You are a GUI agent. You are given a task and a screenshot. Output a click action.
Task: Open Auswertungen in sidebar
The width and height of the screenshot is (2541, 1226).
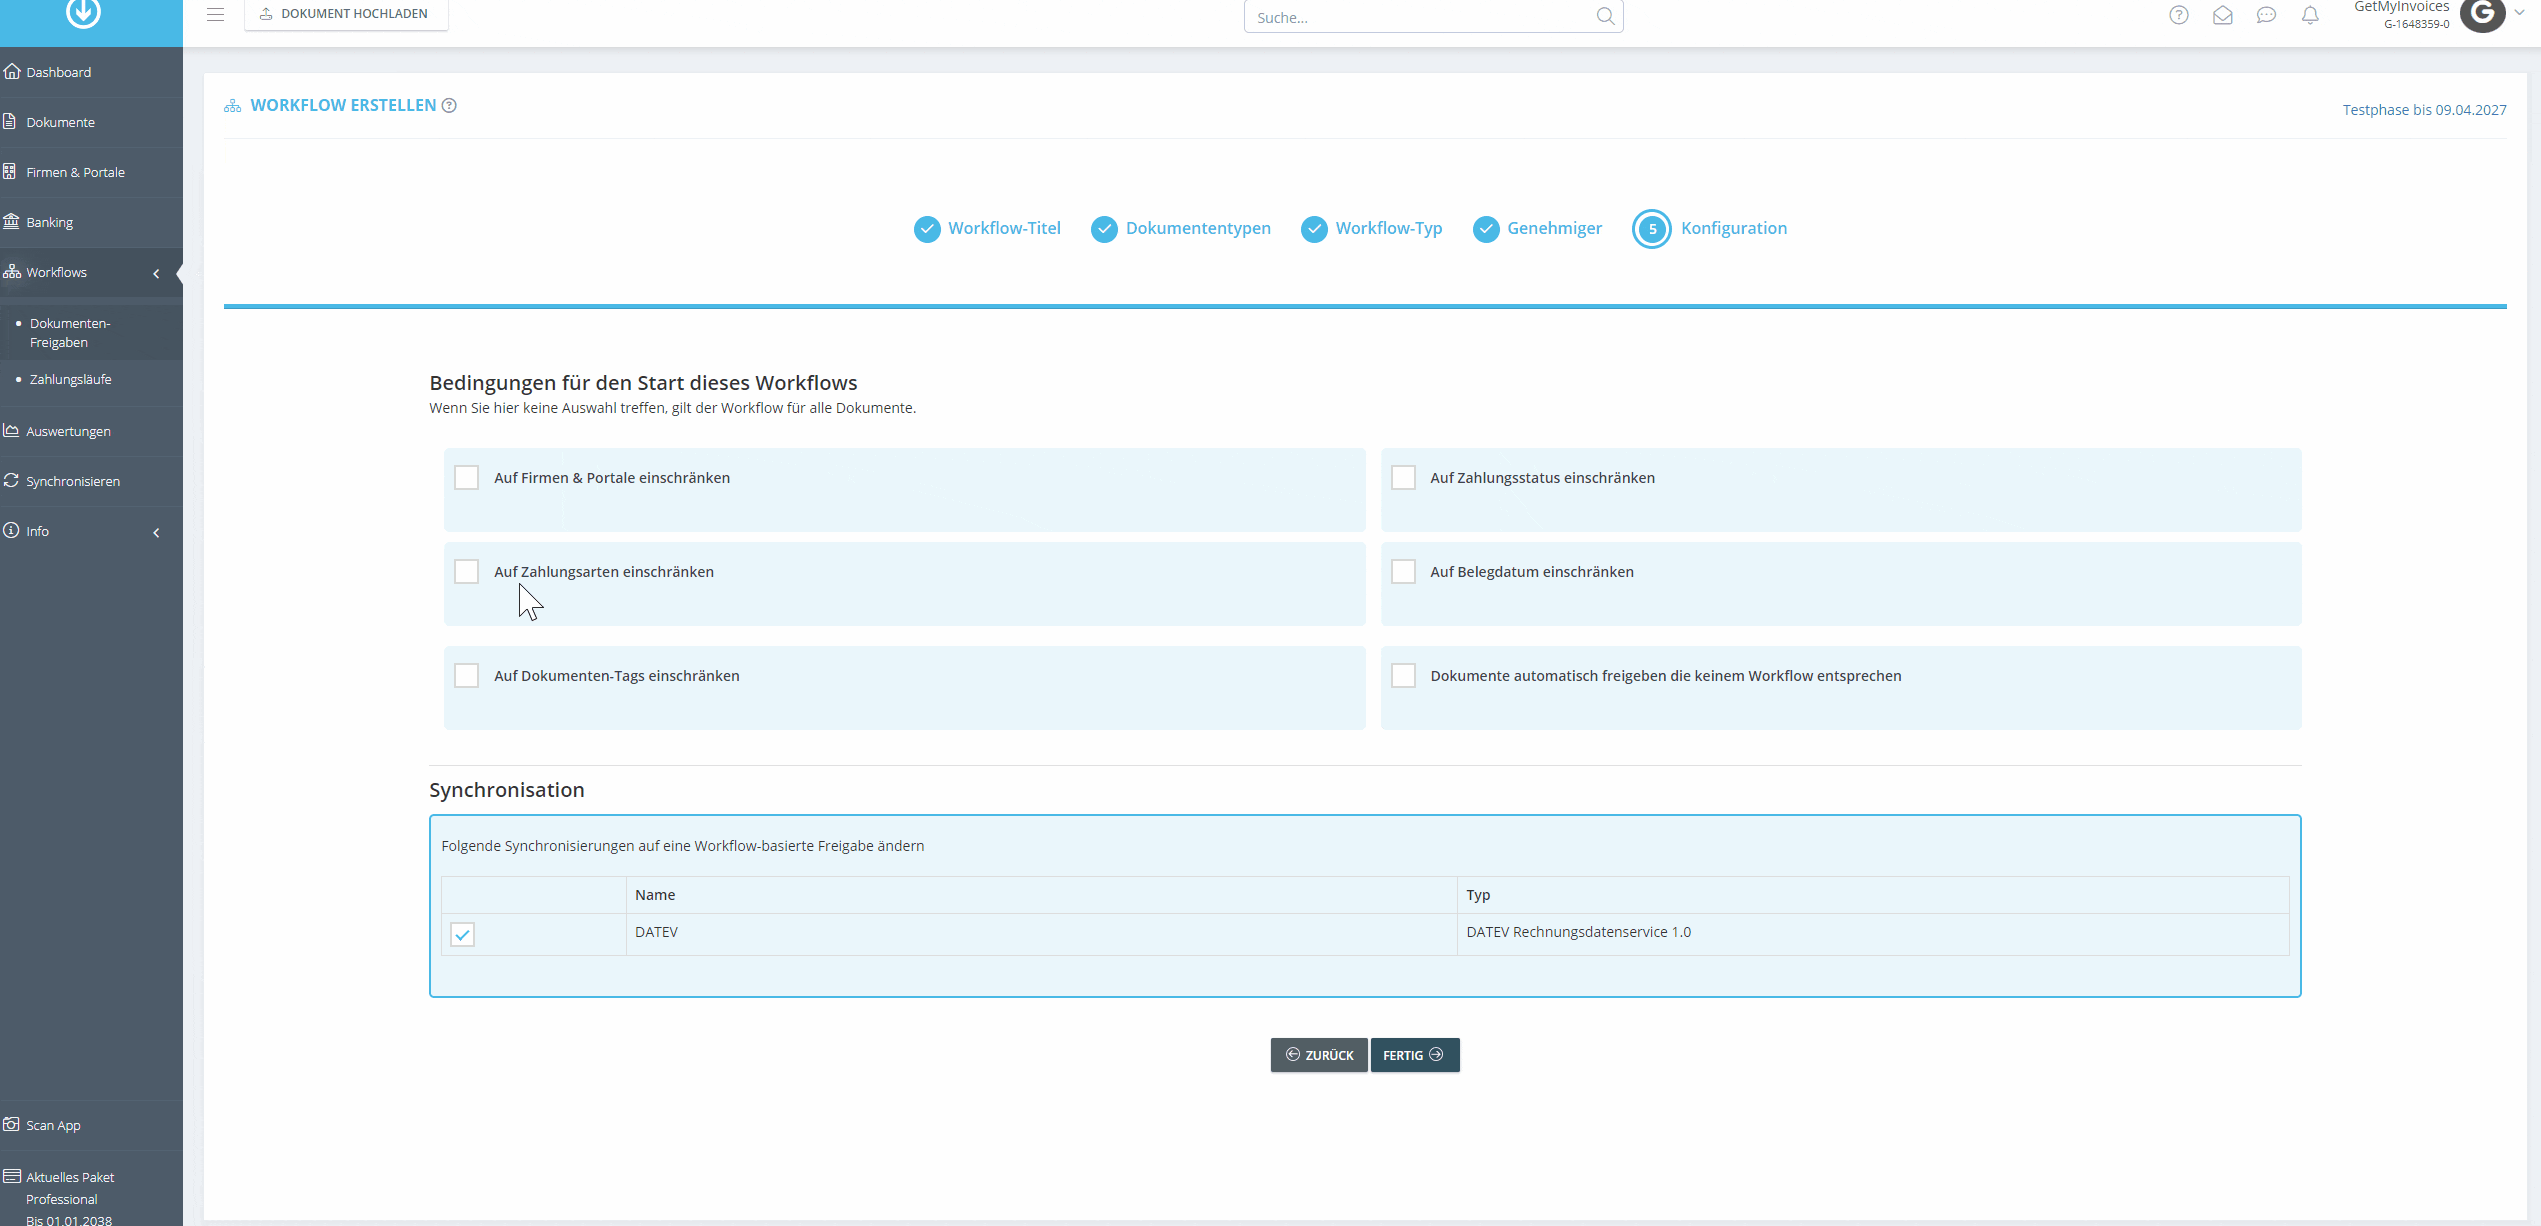(x=91, y=431)
